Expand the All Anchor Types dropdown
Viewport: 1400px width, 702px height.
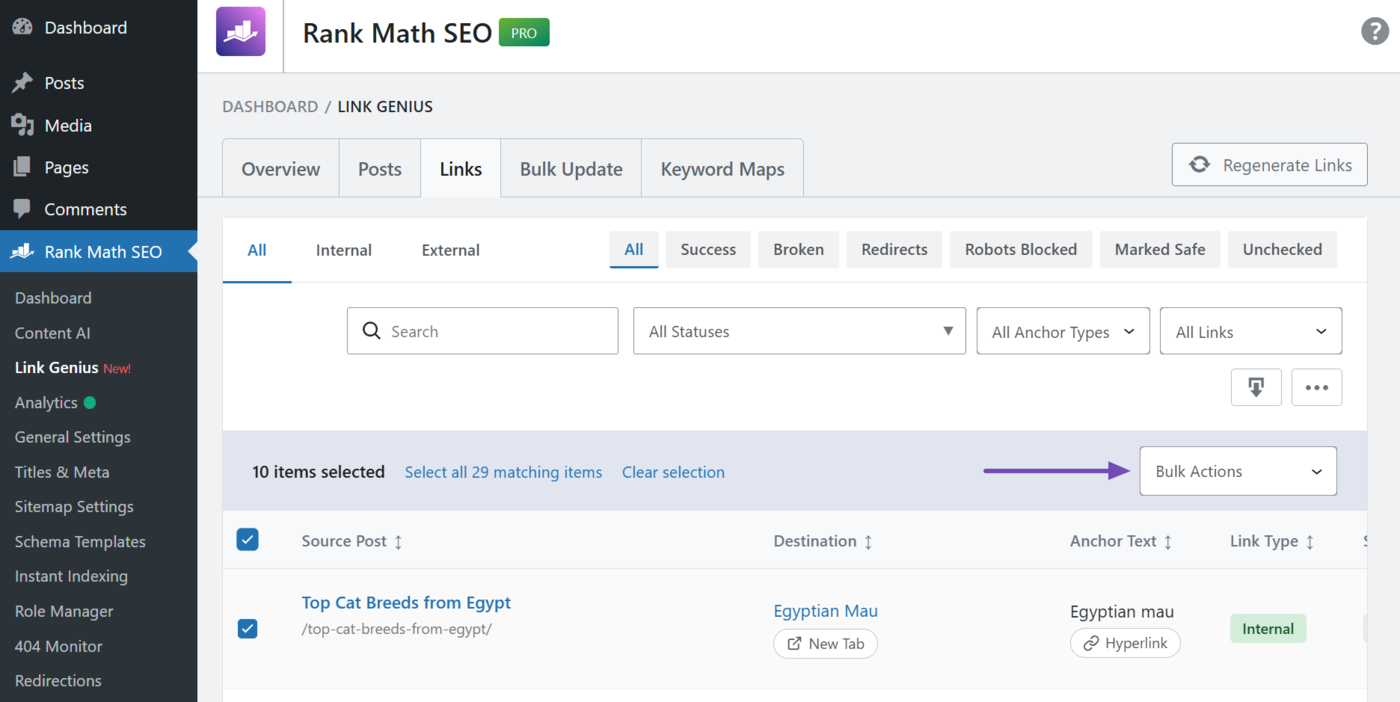click(1062, 330)
